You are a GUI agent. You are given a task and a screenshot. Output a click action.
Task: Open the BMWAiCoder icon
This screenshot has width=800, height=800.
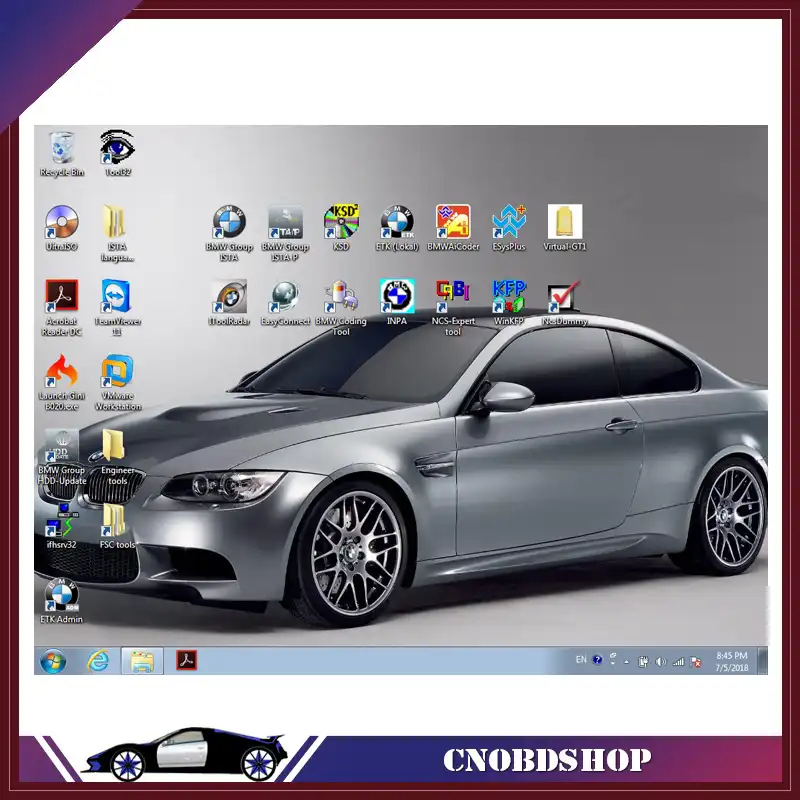[453, 228]
